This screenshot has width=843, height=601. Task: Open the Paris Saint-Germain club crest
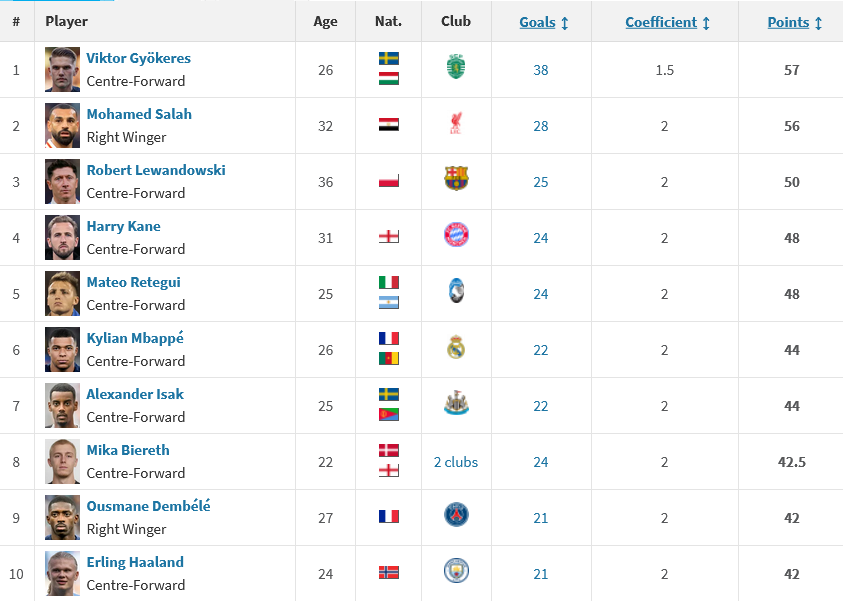pos(456,516)
